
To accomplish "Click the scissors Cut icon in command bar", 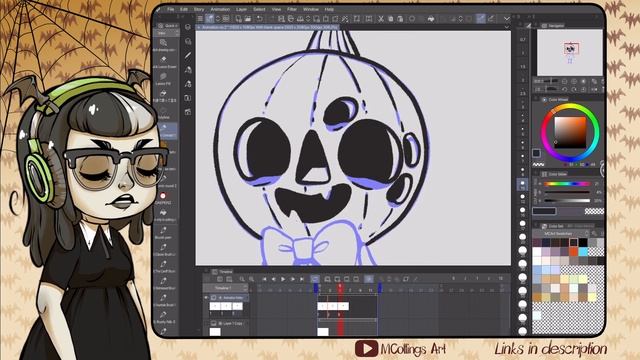I will coord(380,19).
